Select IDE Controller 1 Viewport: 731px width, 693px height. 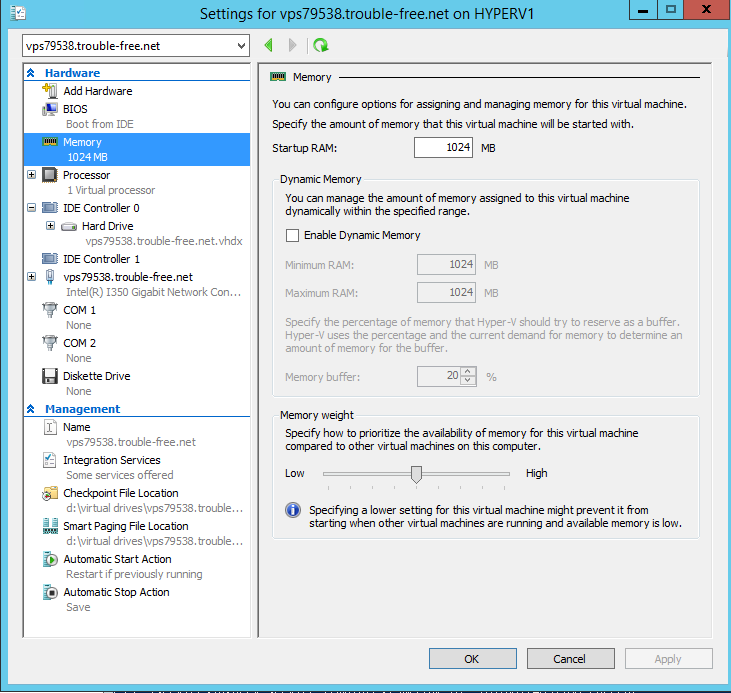101,259
